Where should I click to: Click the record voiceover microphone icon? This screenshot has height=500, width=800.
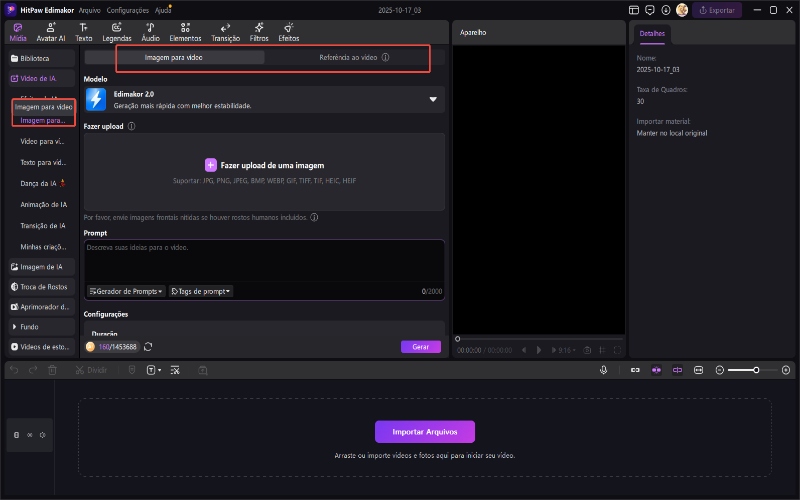click(x=604, y=370)
